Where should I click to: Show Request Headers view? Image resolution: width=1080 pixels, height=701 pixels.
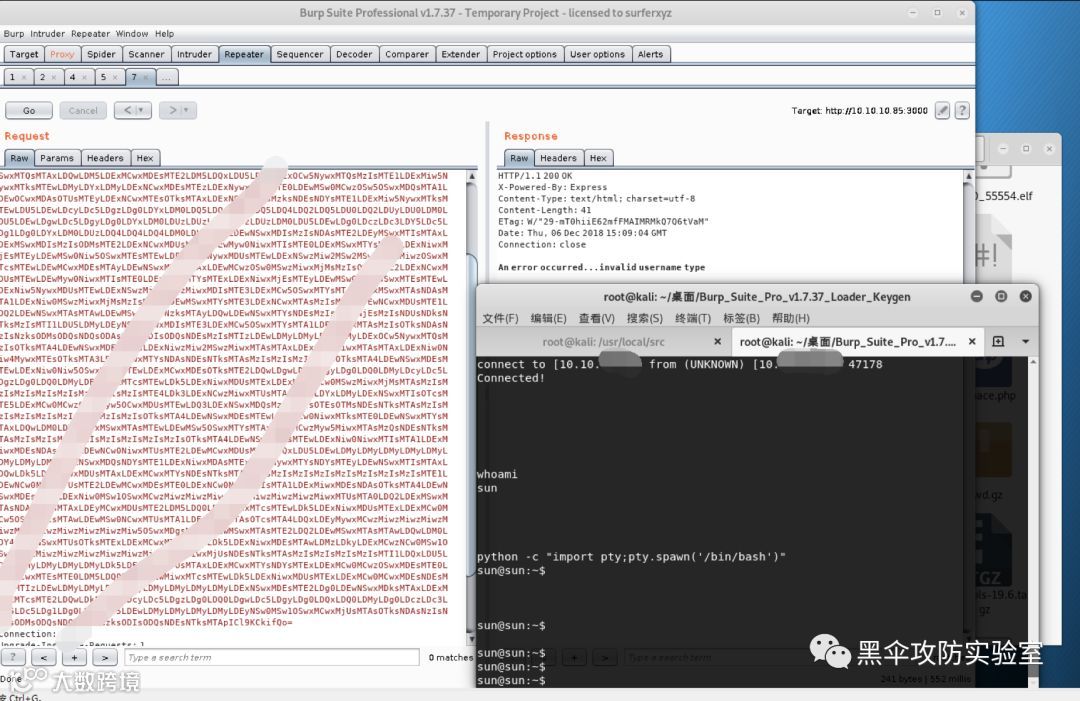[105, 158]
